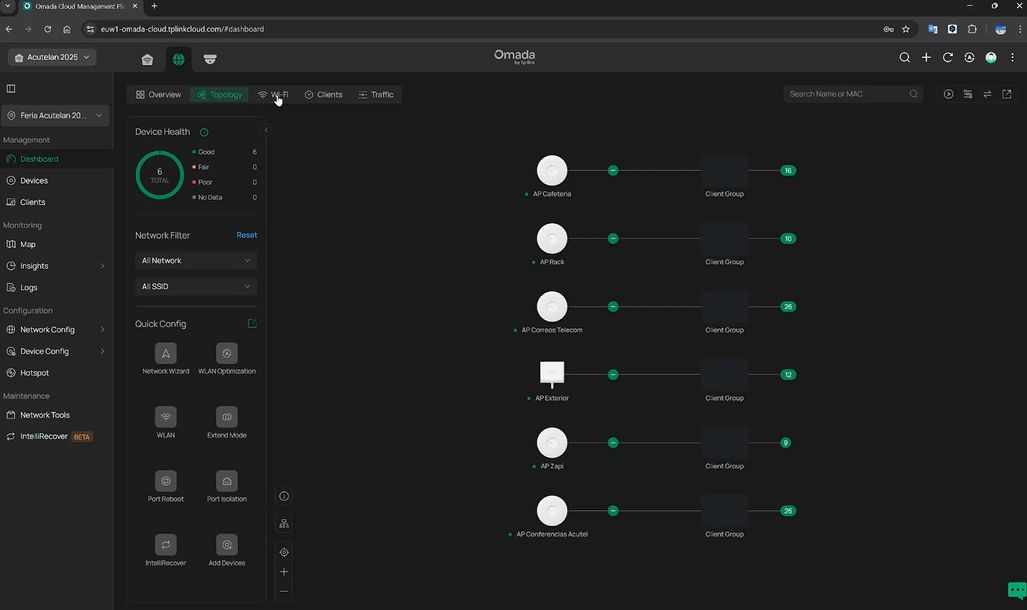Switch to the Traffic tab
Viewport: 1027px width, 610px height.
click(x=376, y=95)
